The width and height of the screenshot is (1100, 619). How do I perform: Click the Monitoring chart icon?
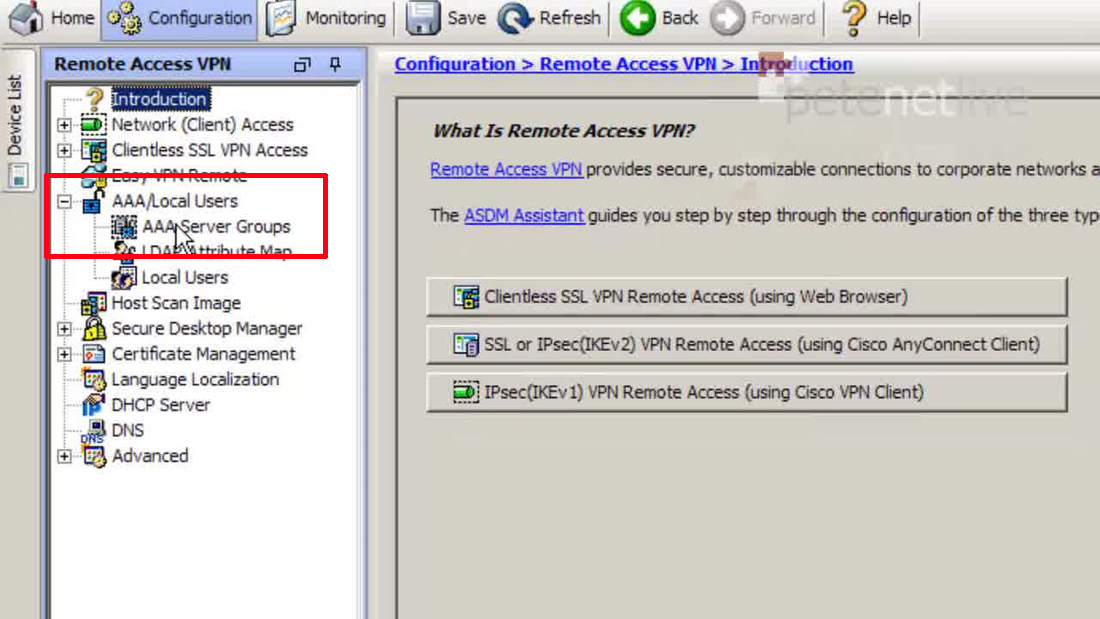[x=281, y=18]
